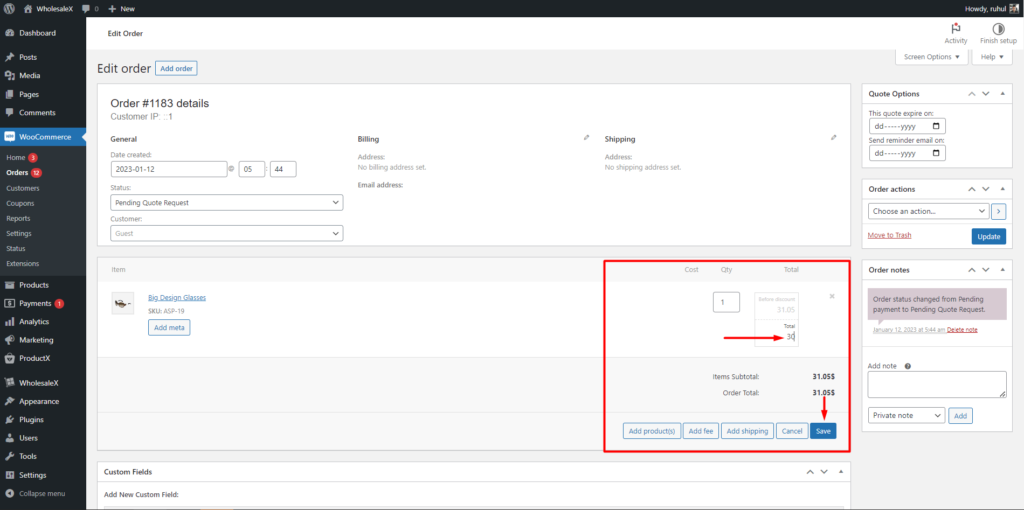Click the Add meta button
1024x510 pixels.
point(169,328)
